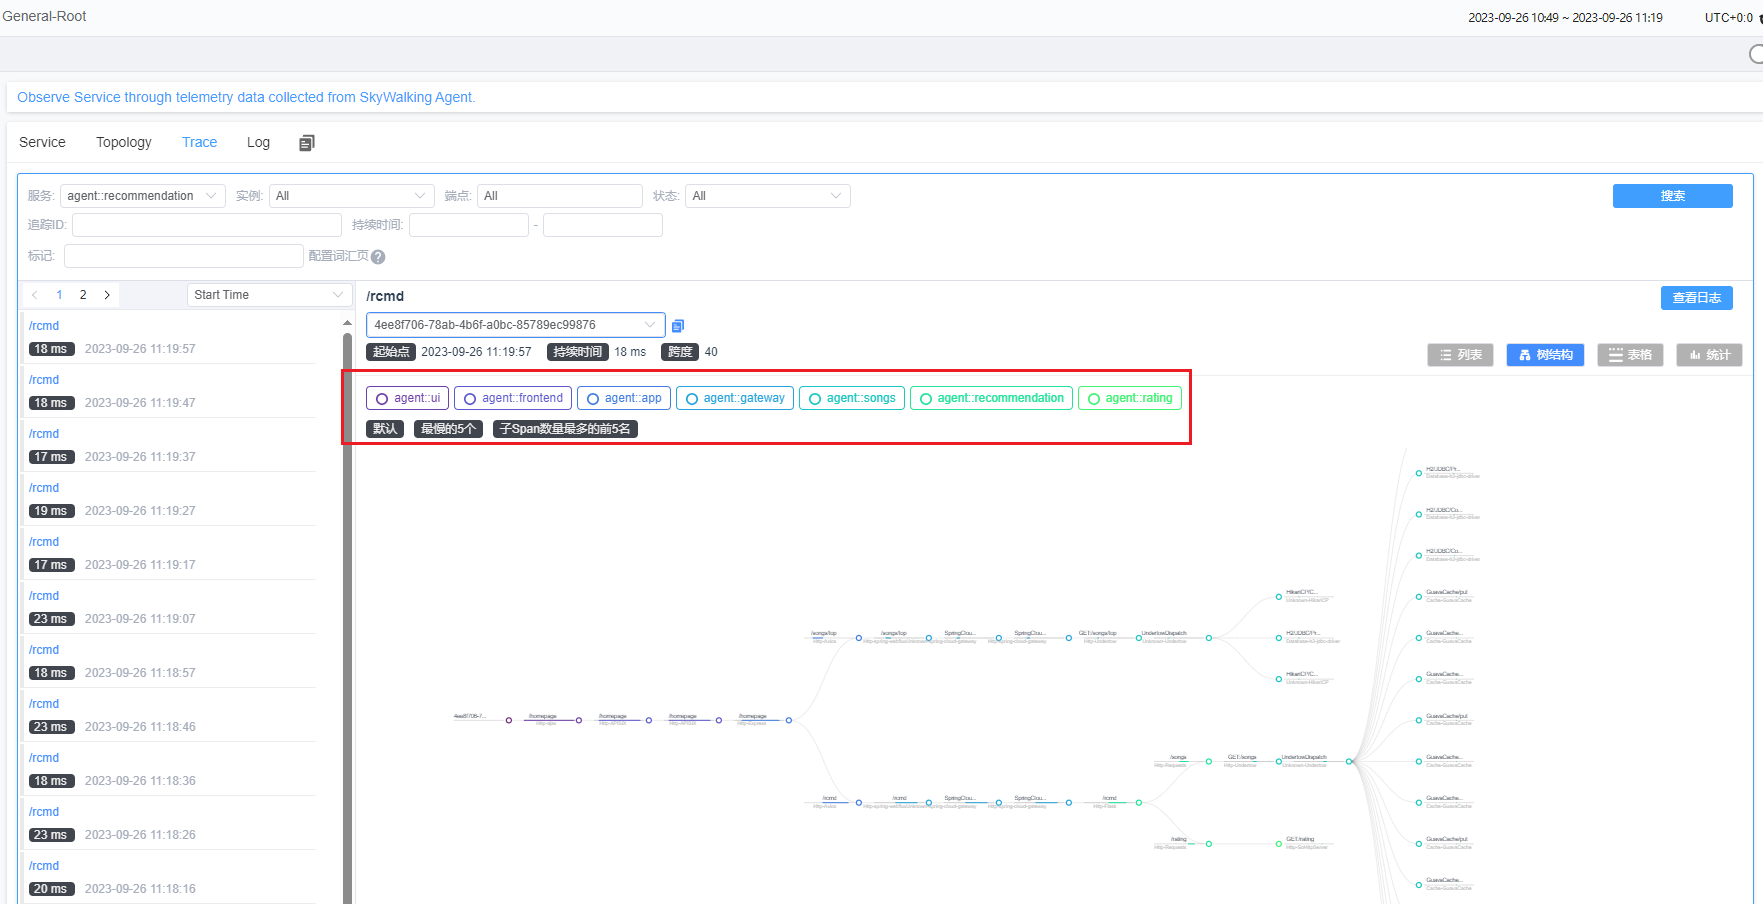This screenshot has height=904, width=1763.
Task: Switch to the 列表 (list) view icon
Action: pos(1459,354)
